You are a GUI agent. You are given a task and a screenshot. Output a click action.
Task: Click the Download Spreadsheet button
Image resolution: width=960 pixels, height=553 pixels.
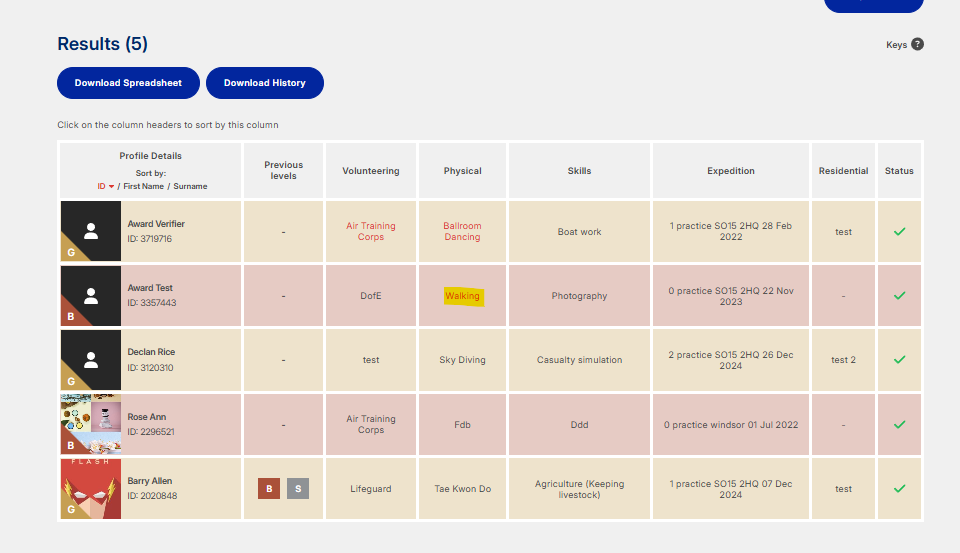128,83
